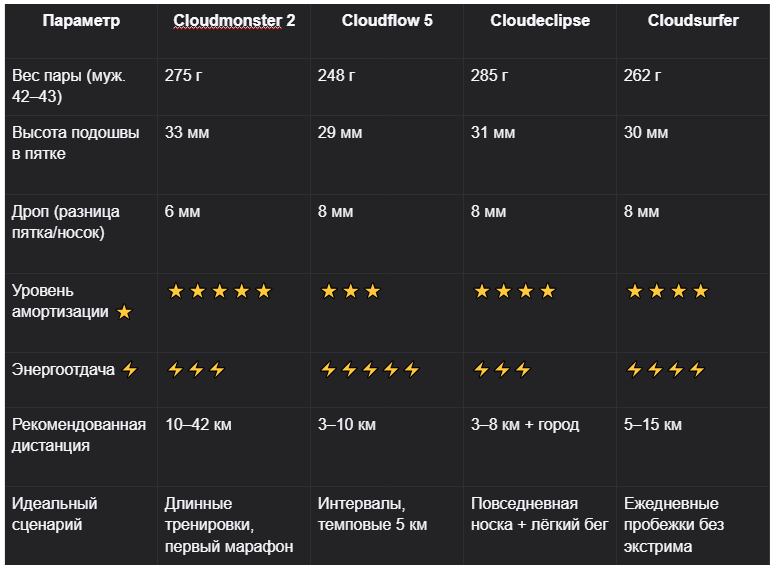Viewport: 775px width, 570px height.
Task: Select Cloudmonster 2's three-lightning energy rating
Action: coord(196,370)
